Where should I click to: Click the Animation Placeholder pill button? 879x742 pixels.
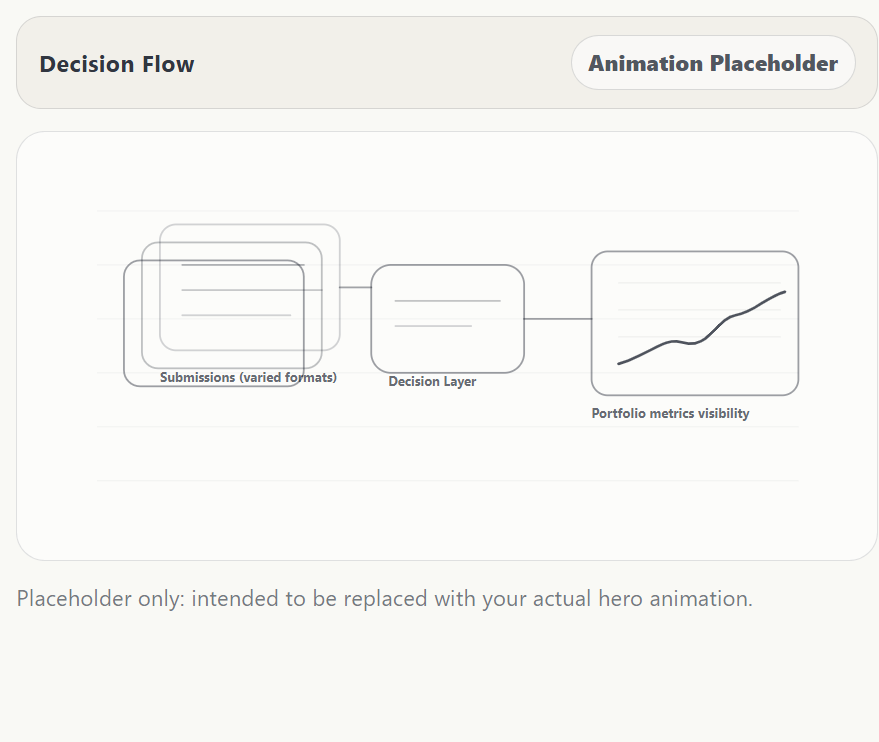click(x=713, y=63)
